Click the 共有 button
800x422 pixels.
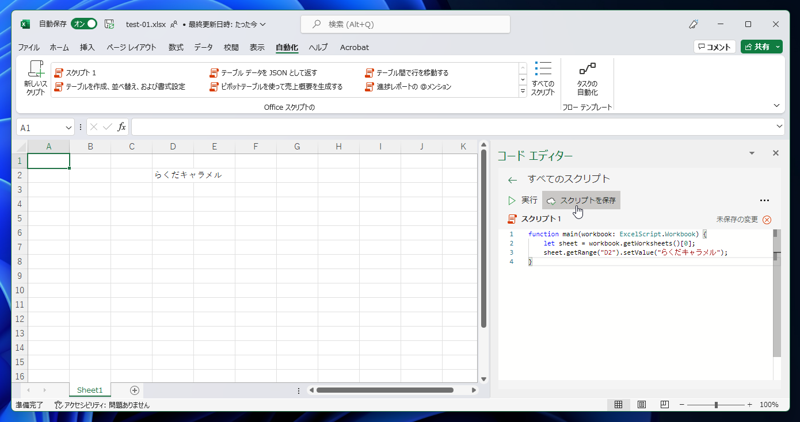(x=757, y=47)
